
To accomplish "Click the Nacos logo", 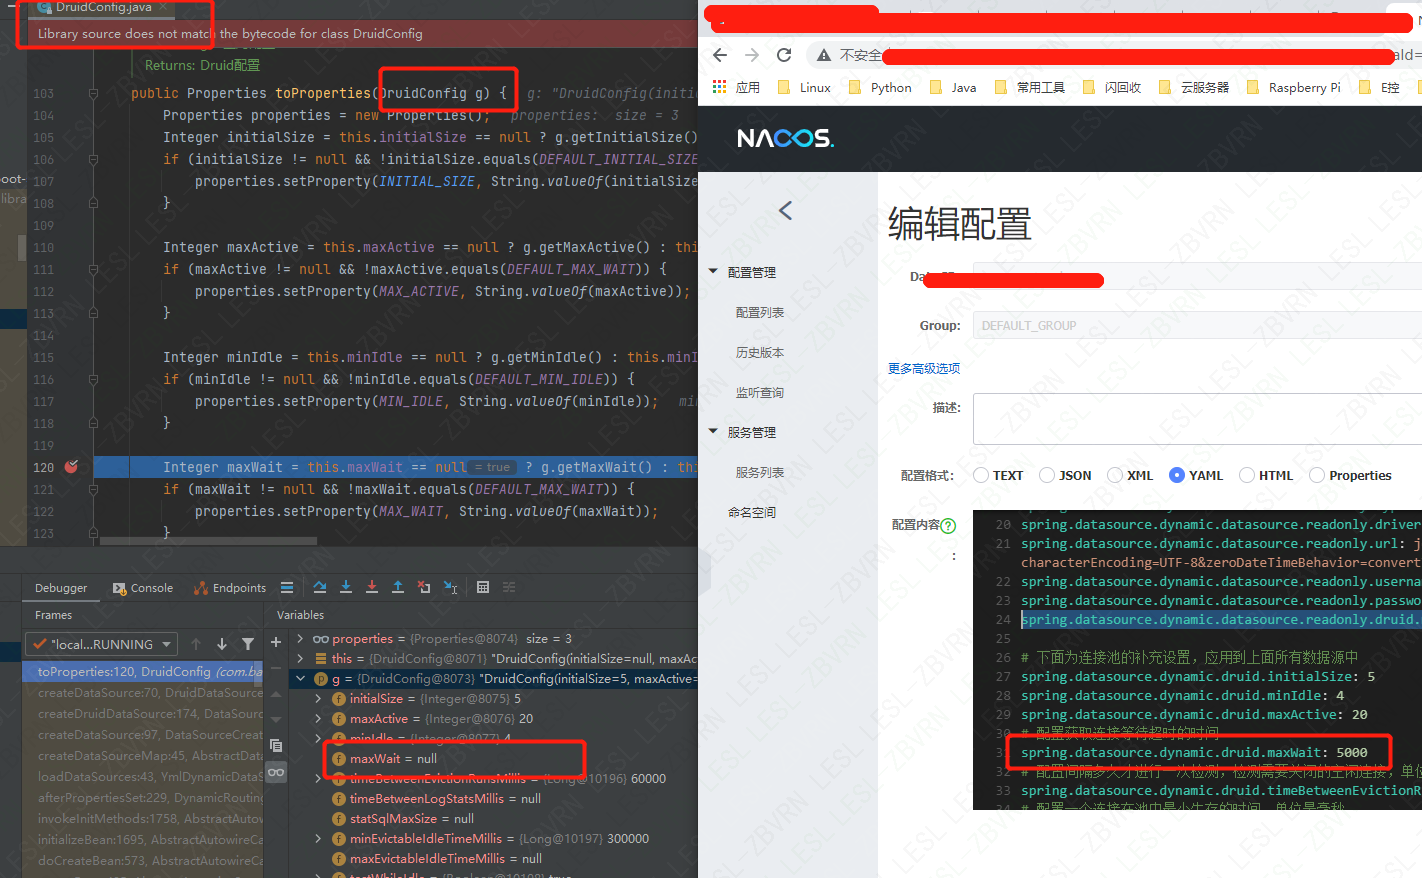I will click(x=785, y=138).
